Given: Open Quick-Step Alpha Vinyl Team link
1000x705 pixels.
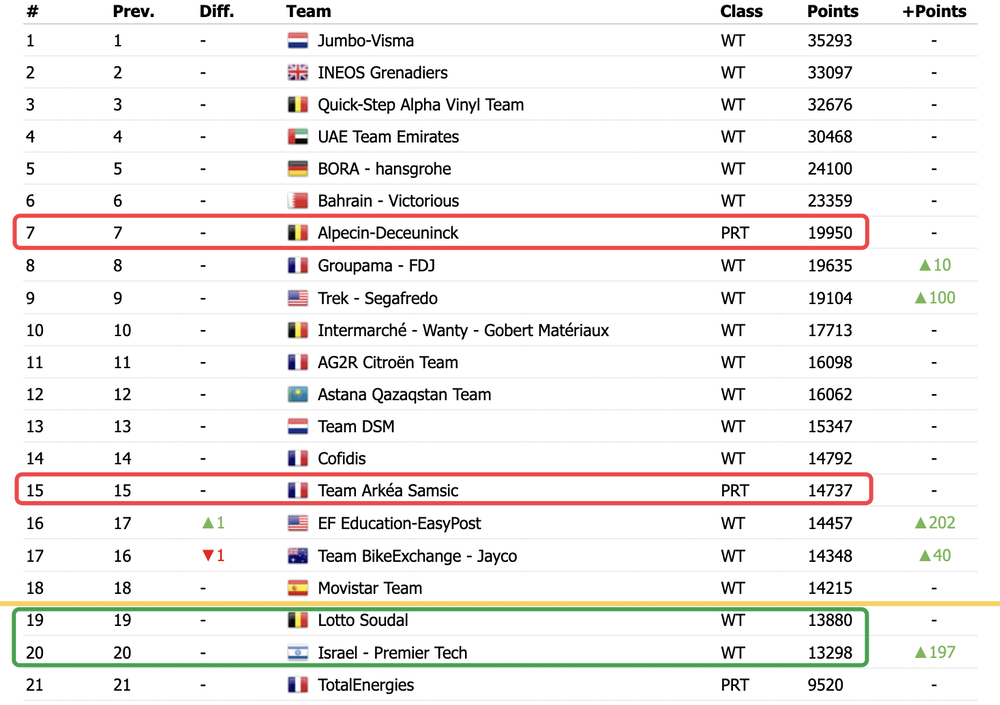Looking at the screenshot, I should [421, 105].
